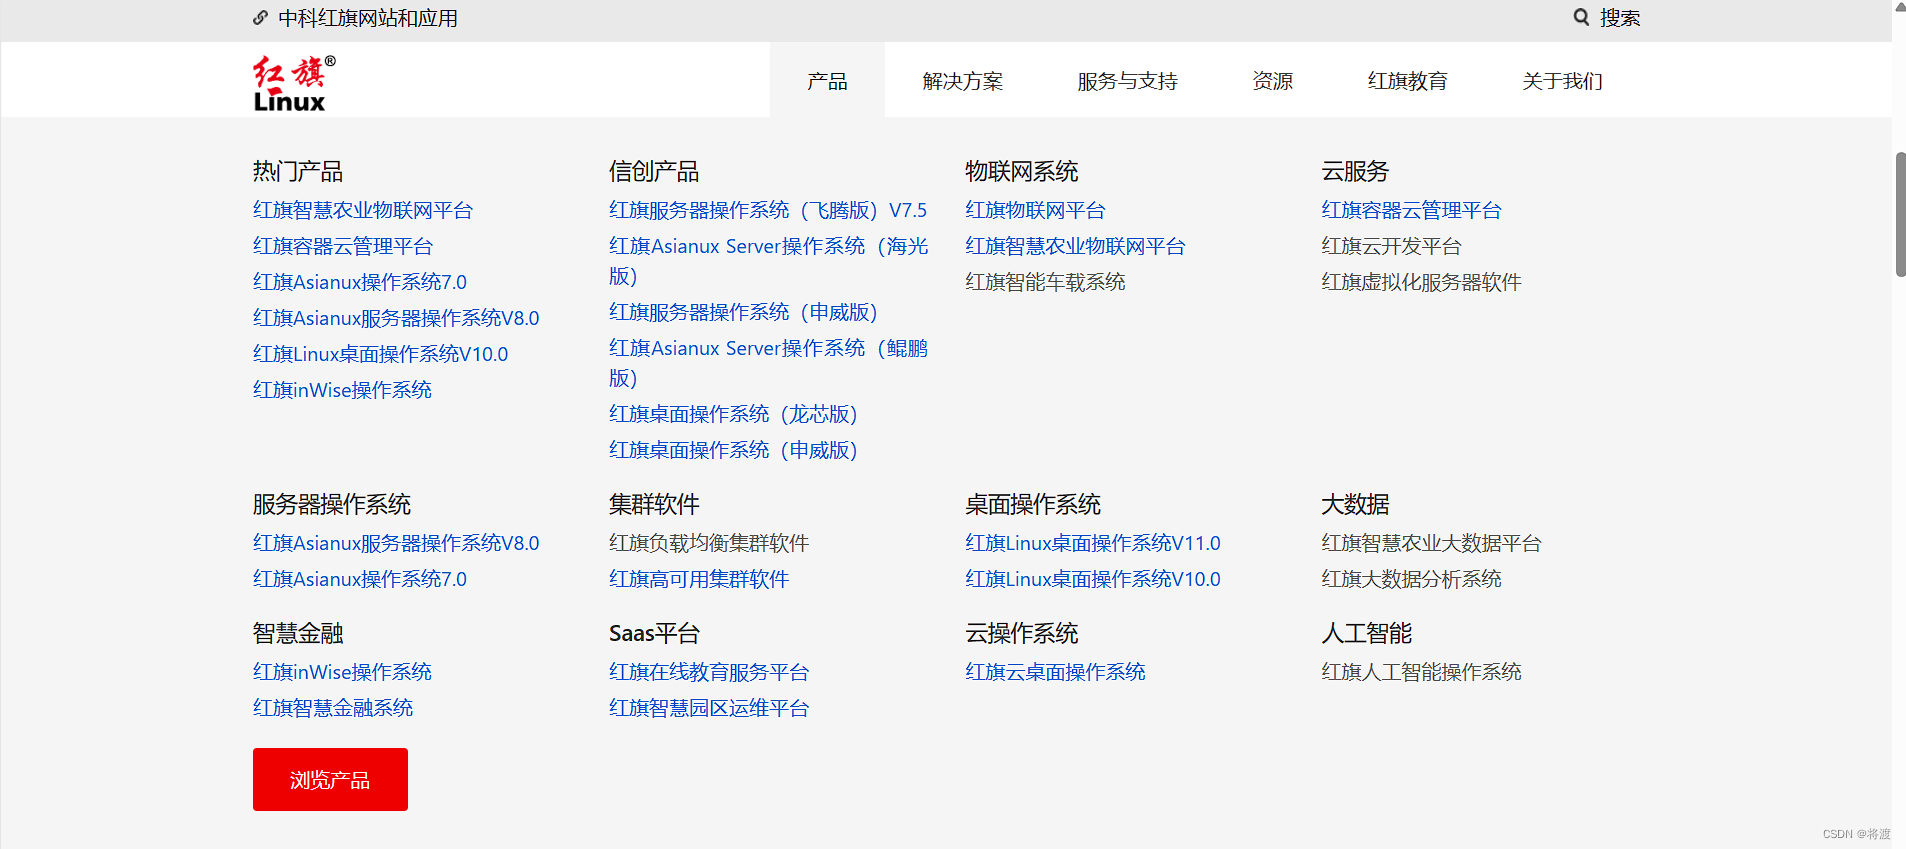Screen dimensions: 1906x849
Task: Open 红旗服务器操作系统(申威版) link
Action: pyautogui.click(x=743, y=312)
